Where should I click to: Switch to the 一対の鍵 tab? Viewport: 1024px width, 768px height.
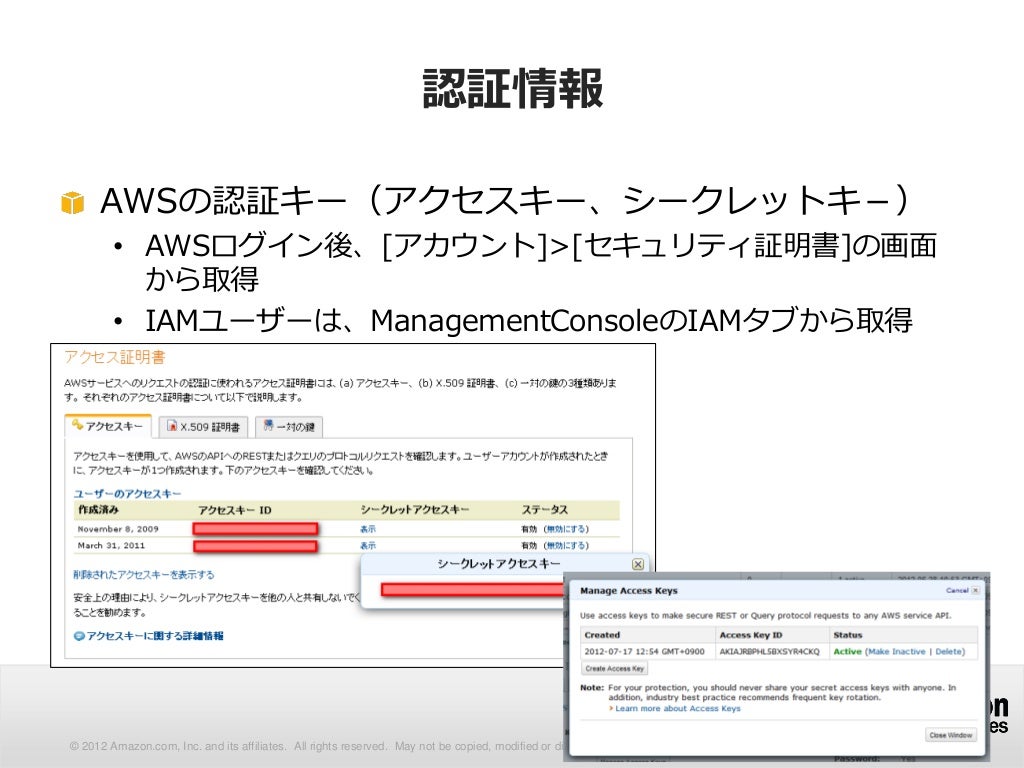[289, 427]
